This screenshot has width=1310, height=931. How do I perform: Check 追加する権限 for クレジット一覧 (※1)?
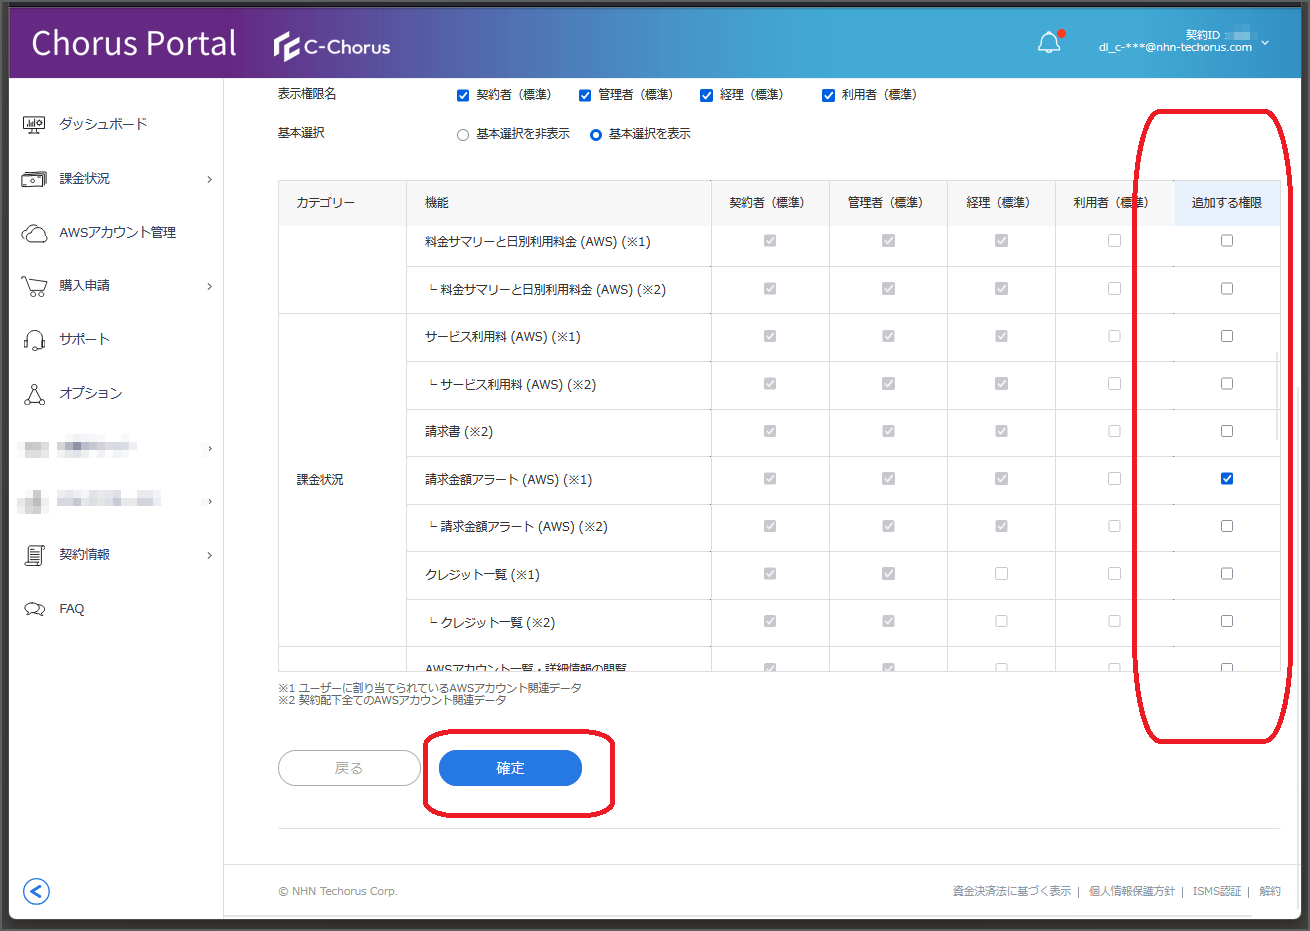[x=1227, y=574]
